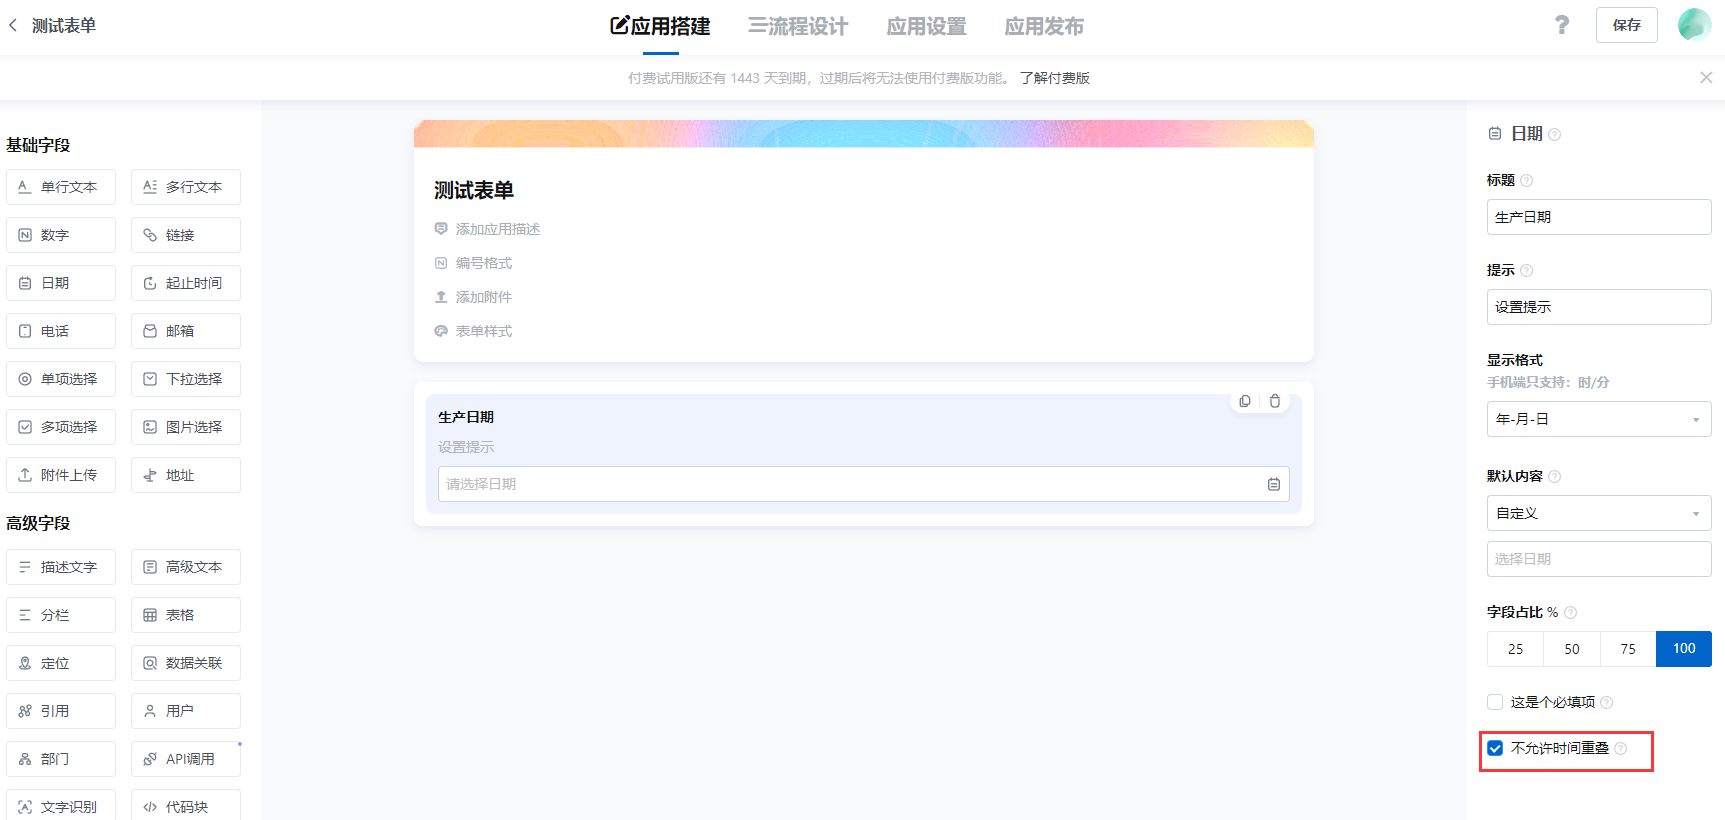The image size is (1725, 820).
Task: Add a 数字 field
Action: (61, 235)
